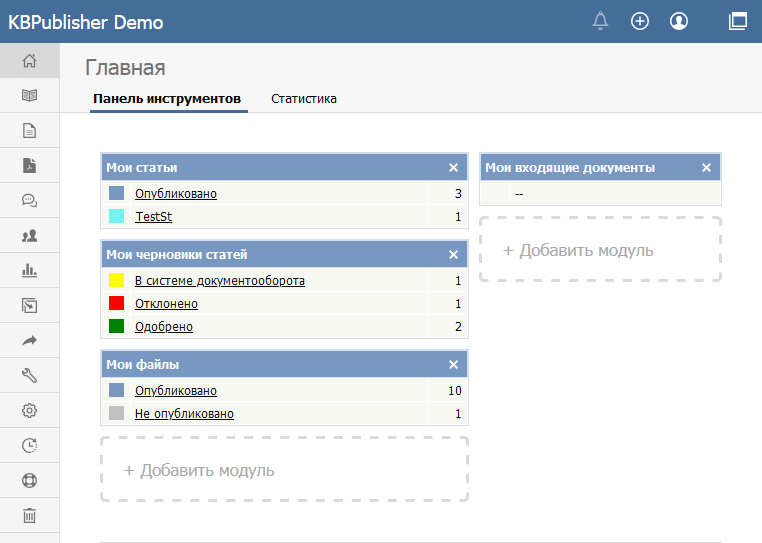The image size is (762, 543).
Task: Click the plus circle add icon
Action: pyautogui.click(x=640, y=21)
